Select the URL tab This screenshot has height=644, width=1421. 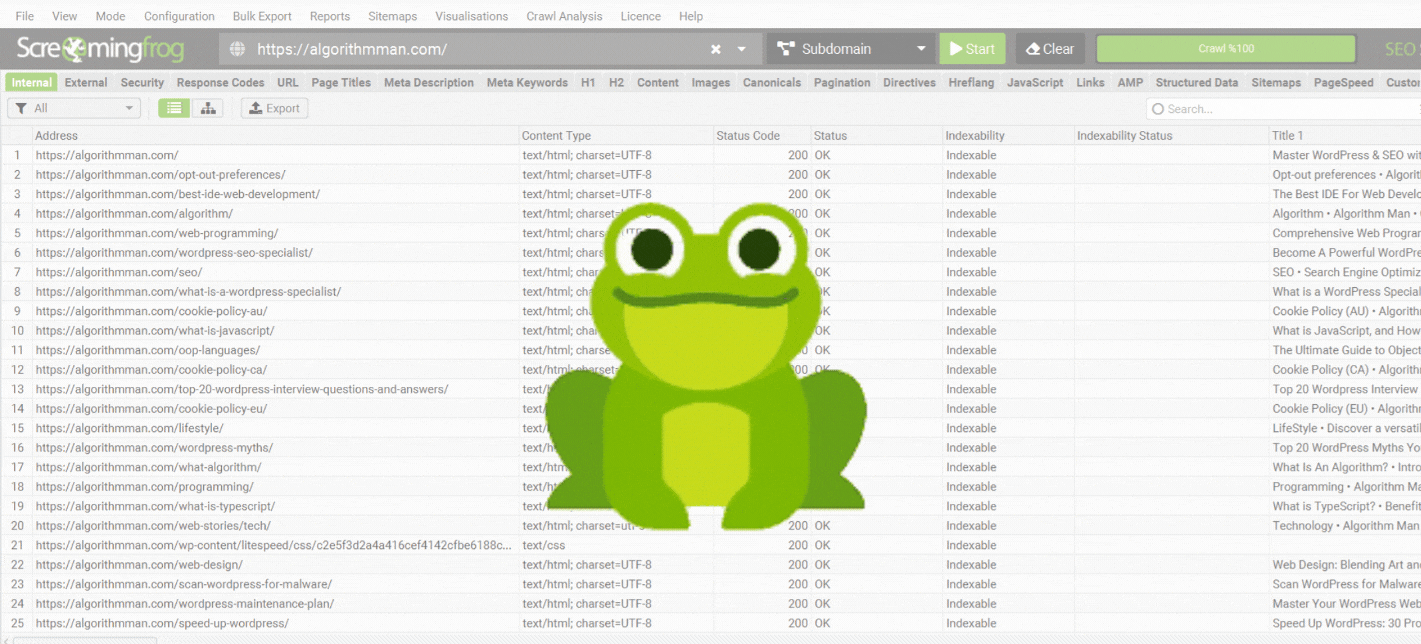pos(288,83)
